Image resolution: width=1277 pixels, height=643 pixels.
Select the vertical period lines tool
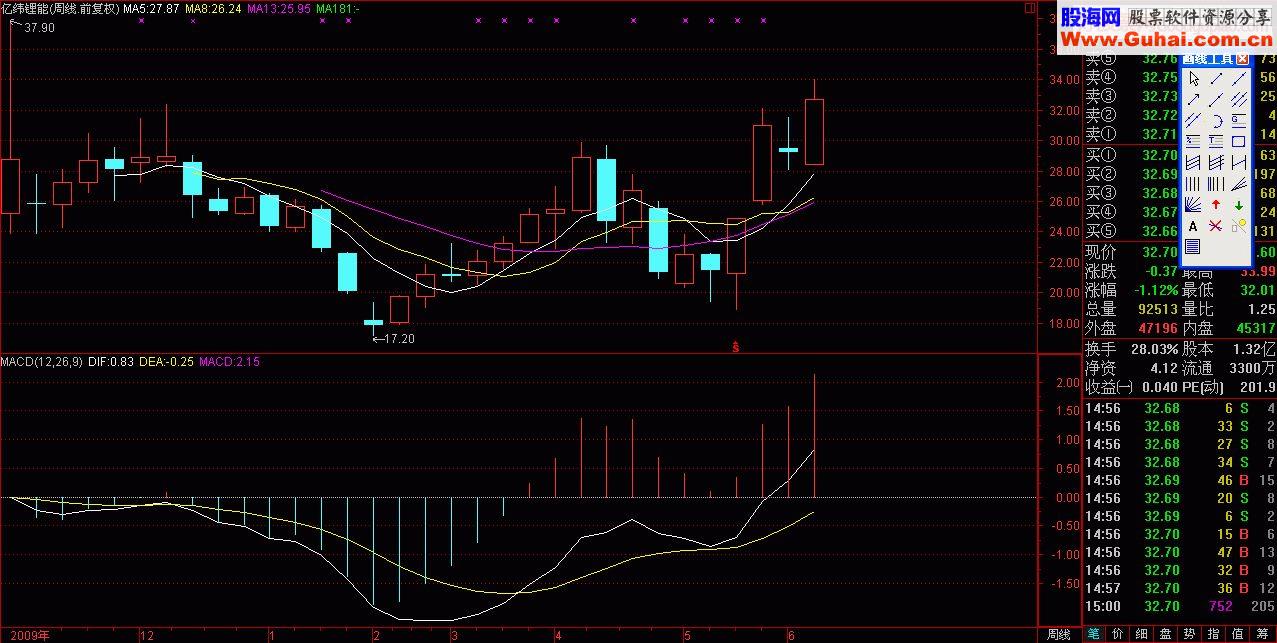(1193, 184)
